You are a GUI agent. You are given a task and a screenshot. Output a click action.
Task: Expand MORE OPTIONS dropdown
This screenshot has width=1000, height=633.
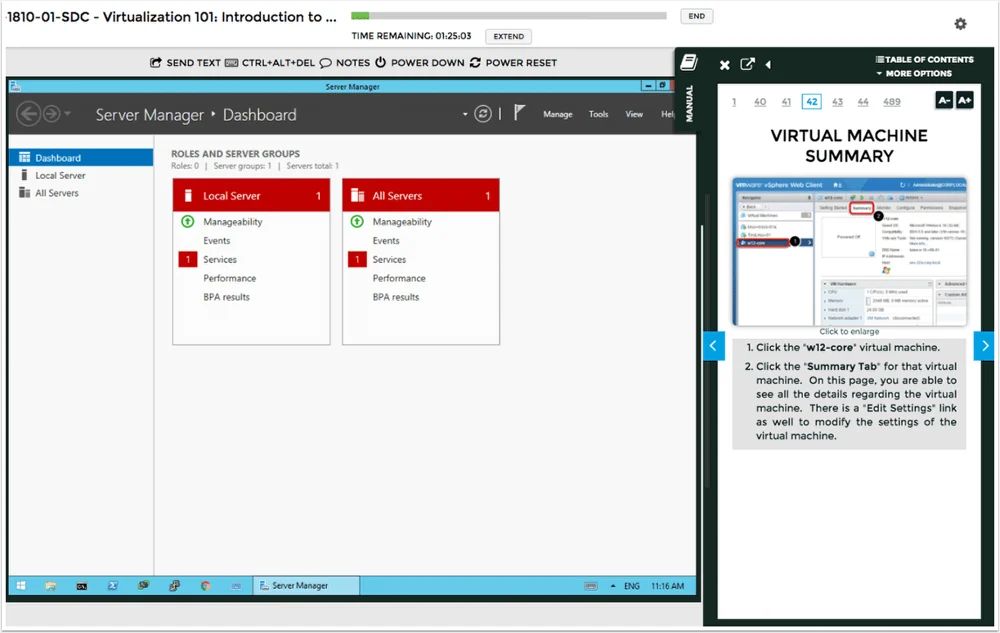(914, 73)
